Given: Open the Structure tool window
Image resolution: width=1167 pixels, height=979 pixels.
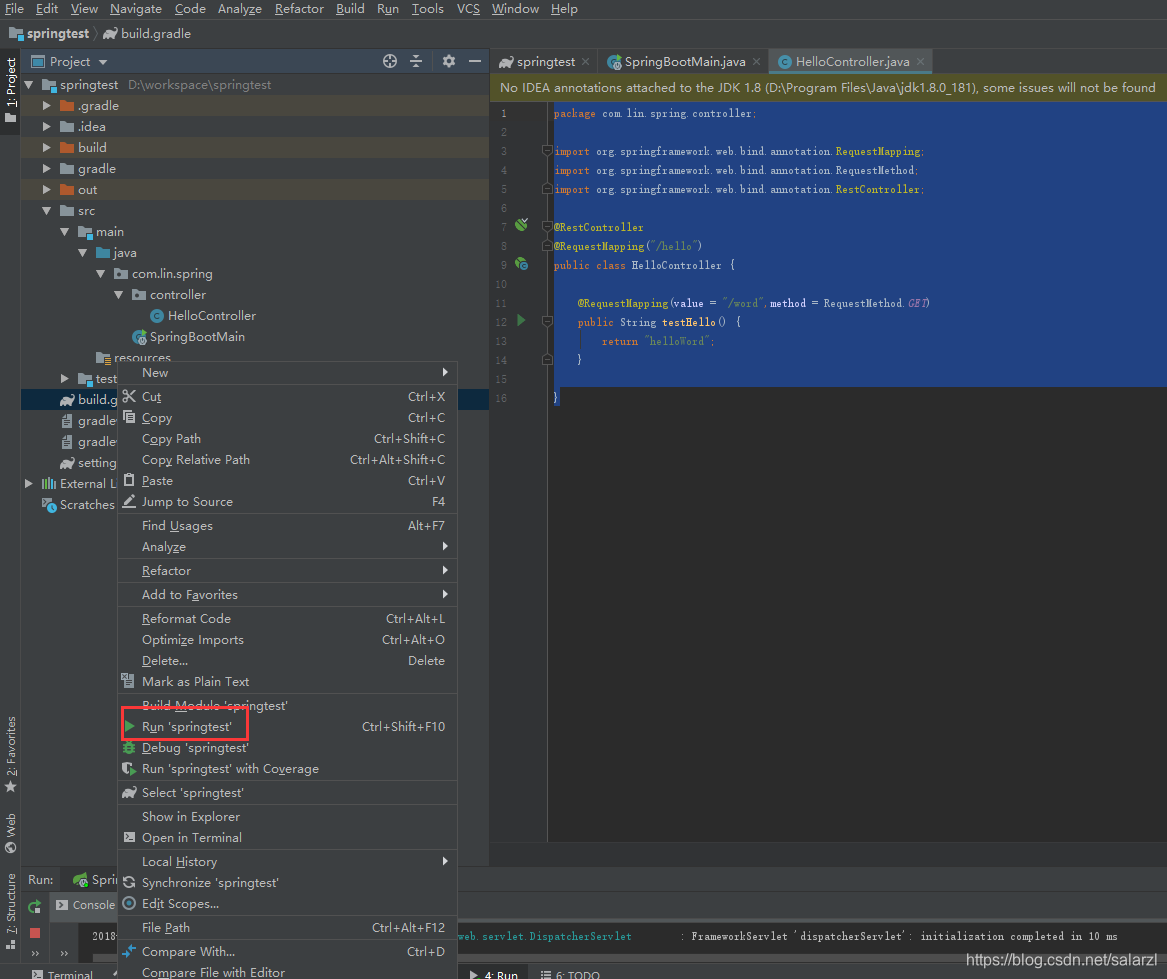Looking at the screenshot, I should [x=11, y=903].
